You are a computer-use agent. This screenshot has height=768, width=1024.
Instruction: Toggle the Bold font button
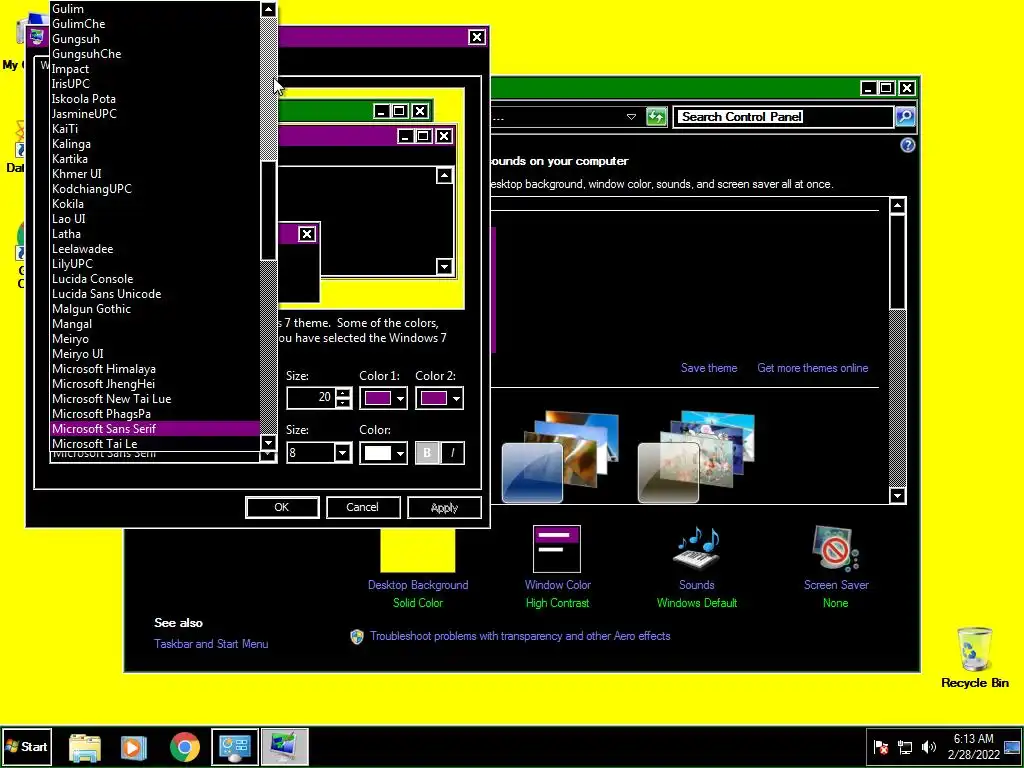[427, 453]
